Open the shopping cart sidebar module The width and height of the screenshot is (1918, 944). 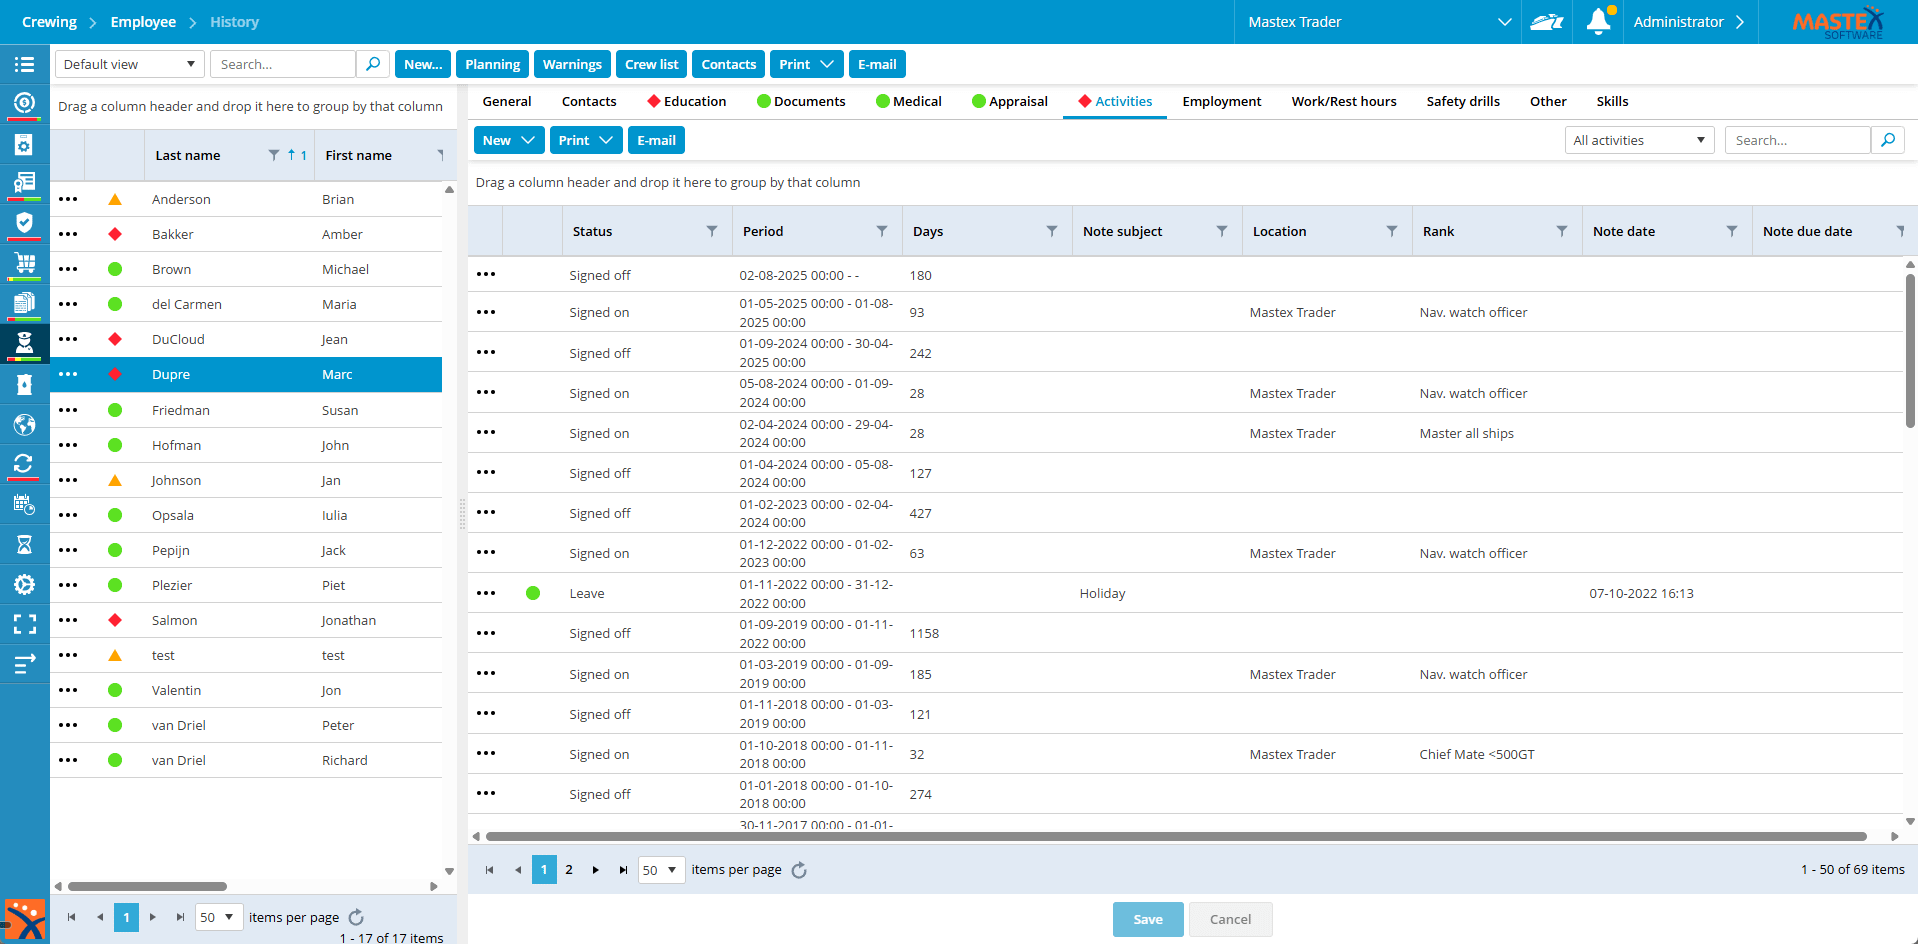tap(24, 263)
